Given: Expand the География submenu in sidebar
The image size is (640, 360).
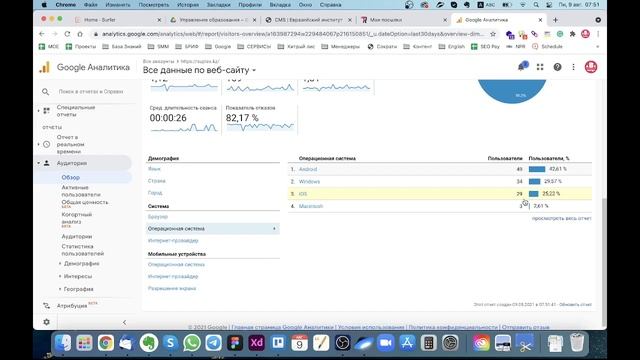Looking at the screenshot, I should tap(60, 289).
